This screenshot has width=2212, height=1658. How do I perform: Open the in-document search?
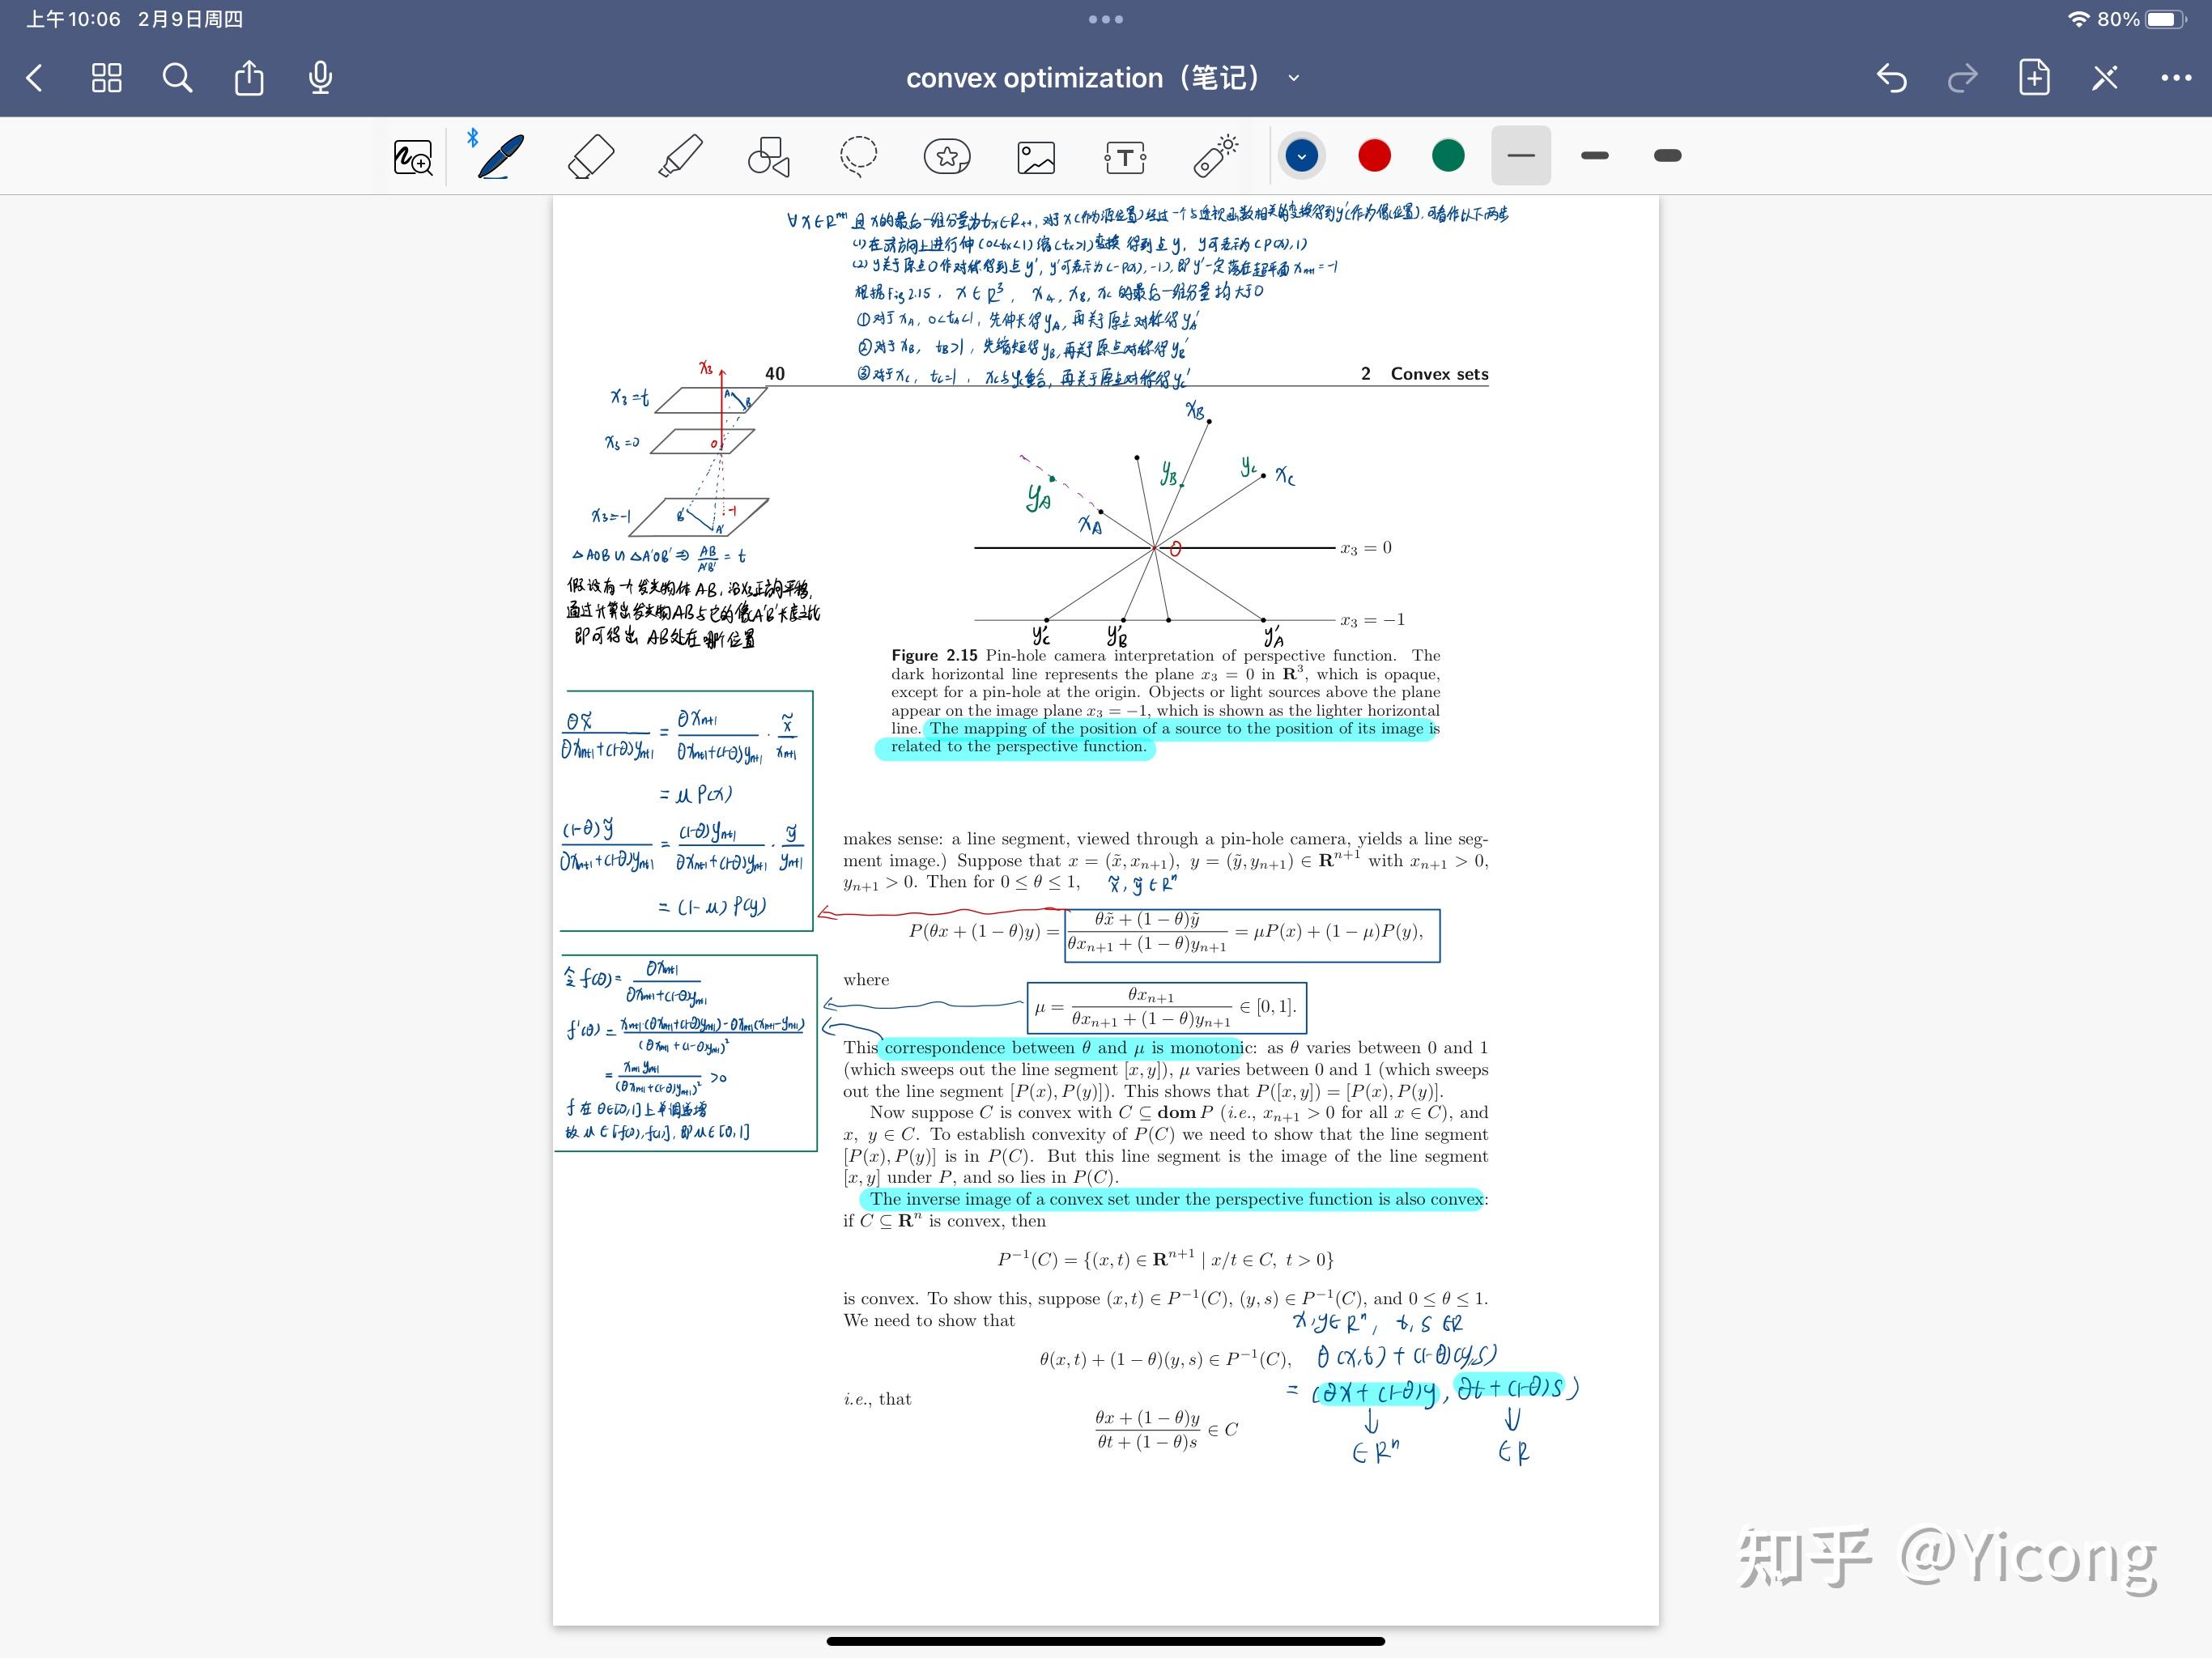(x=177, y=77)
